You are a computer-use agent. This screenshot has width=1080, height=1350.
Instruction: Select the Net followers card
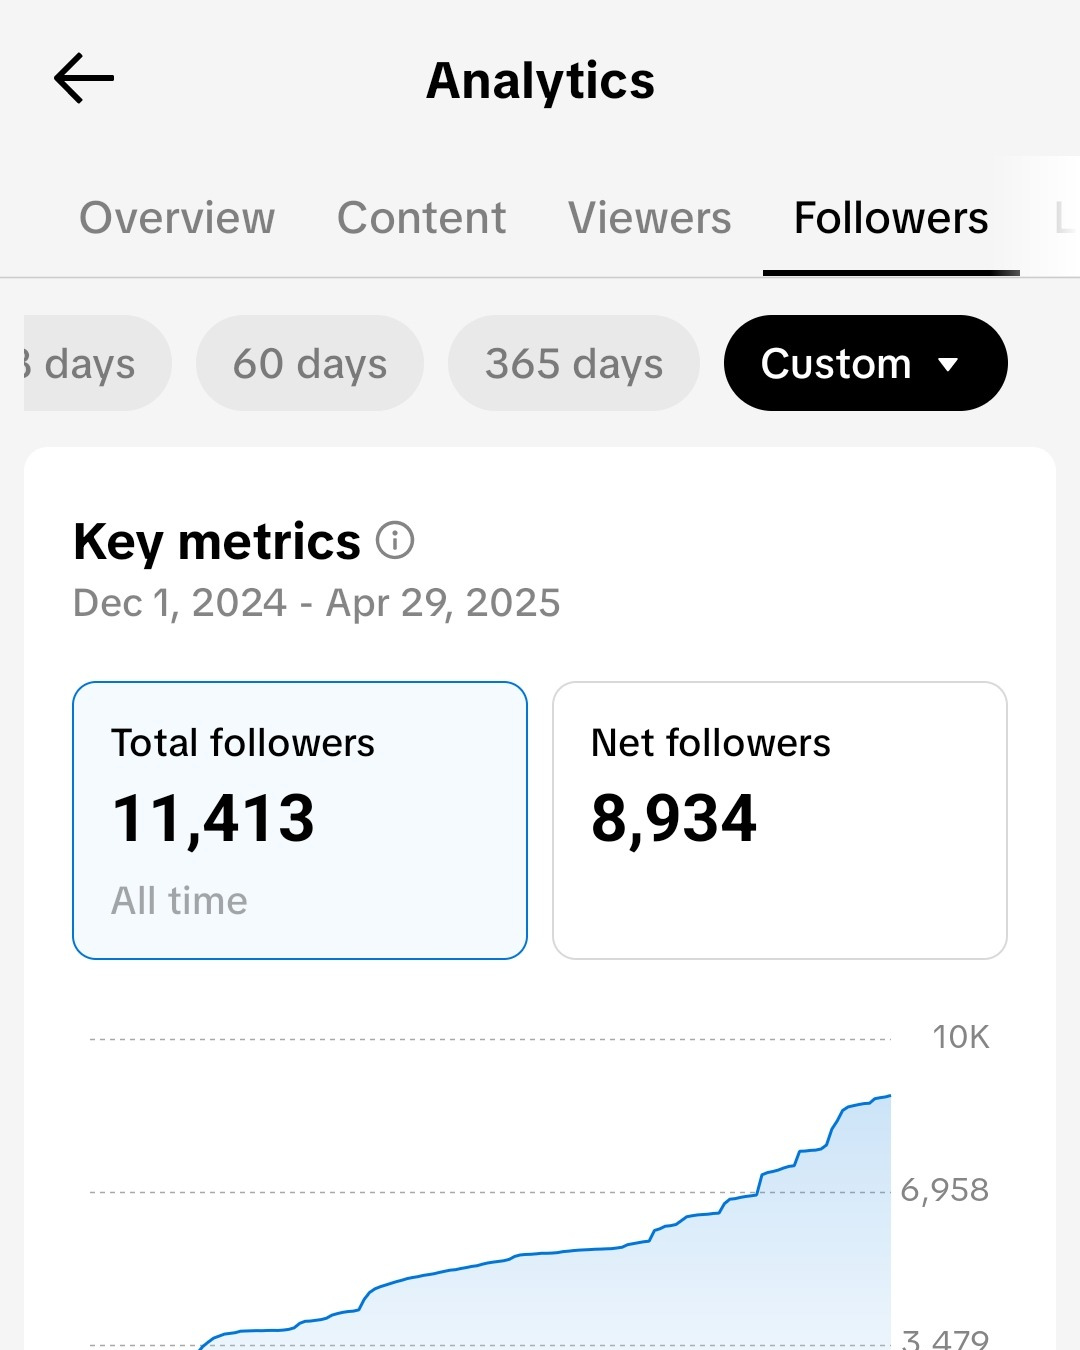pos(780,820)
